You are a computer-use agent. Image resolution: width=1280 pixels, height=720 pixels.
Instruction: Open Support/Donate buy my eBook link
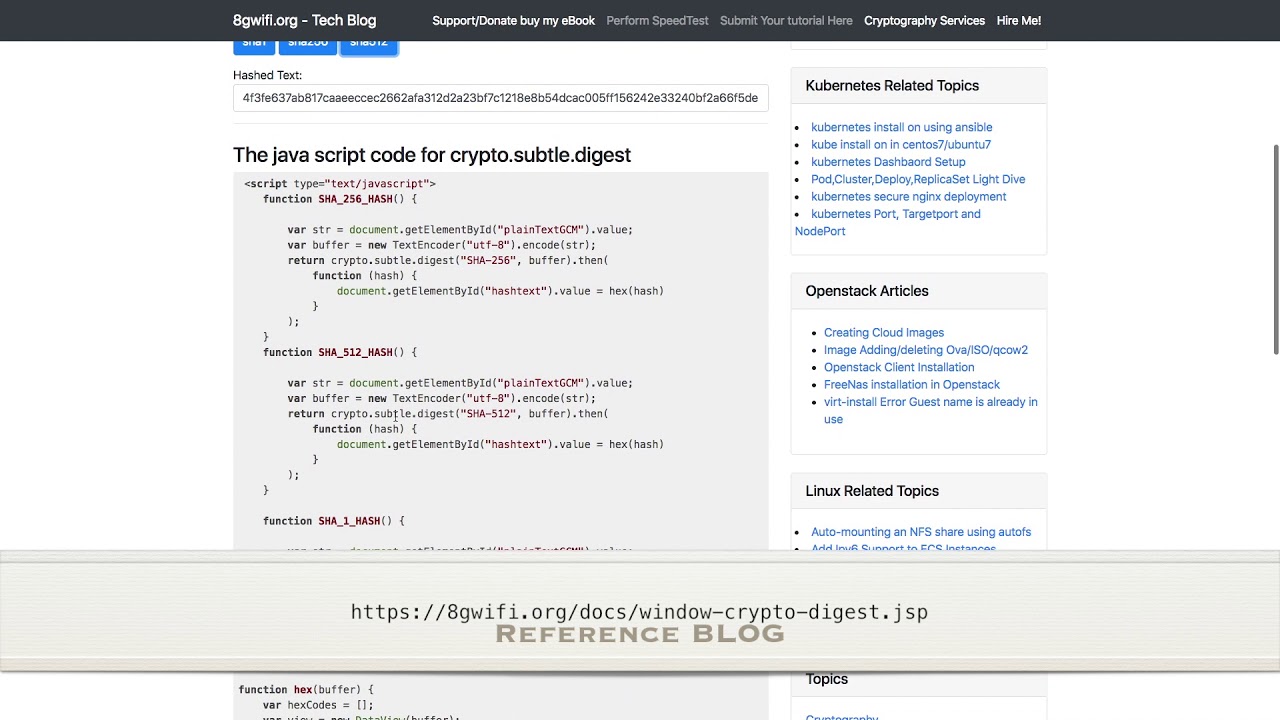click(x=513, y=20)
